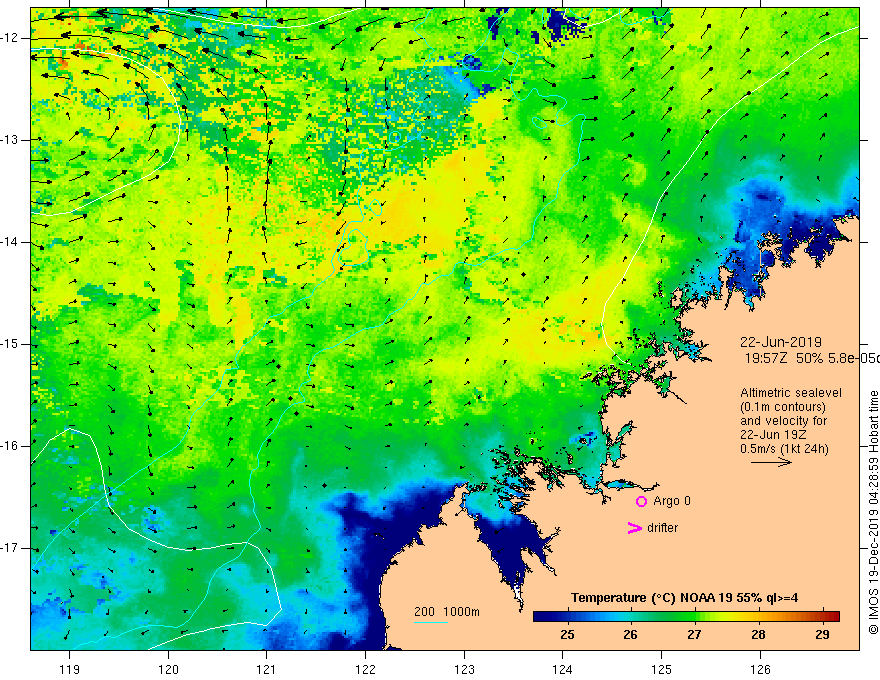Click the 119 longitude axis label
Image resolution: width=880 pixels, height=680 pixels.
tap(69, 669)
